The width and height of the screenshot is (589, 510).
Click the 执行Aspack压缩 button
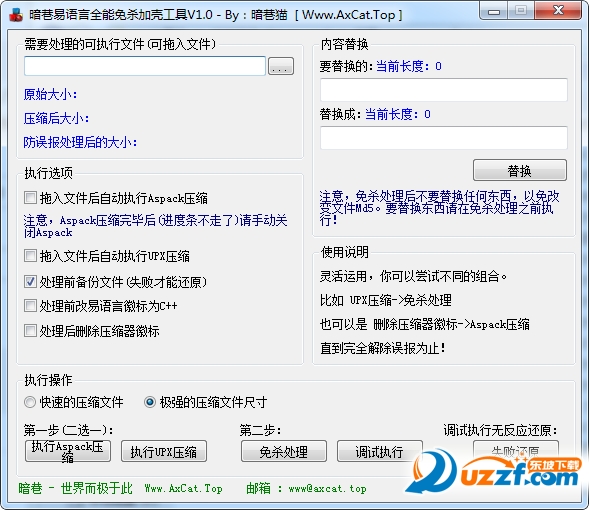click(x=68, y=451)
